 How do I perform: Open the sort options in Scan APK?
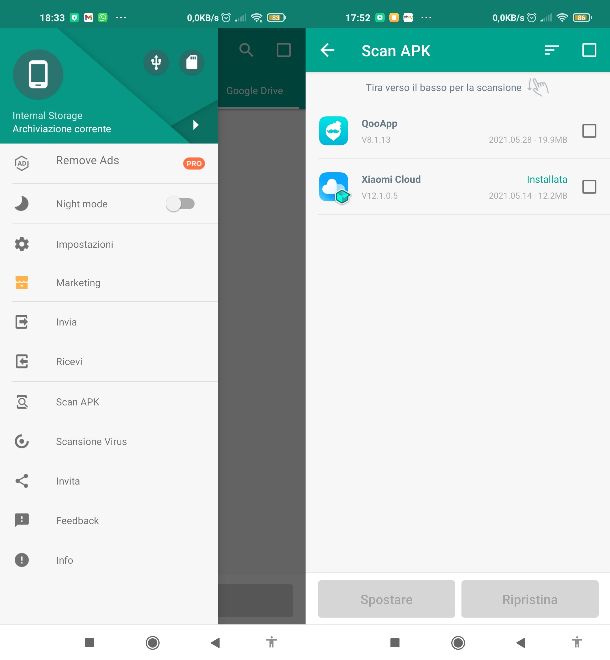click(x=551, y=51)
